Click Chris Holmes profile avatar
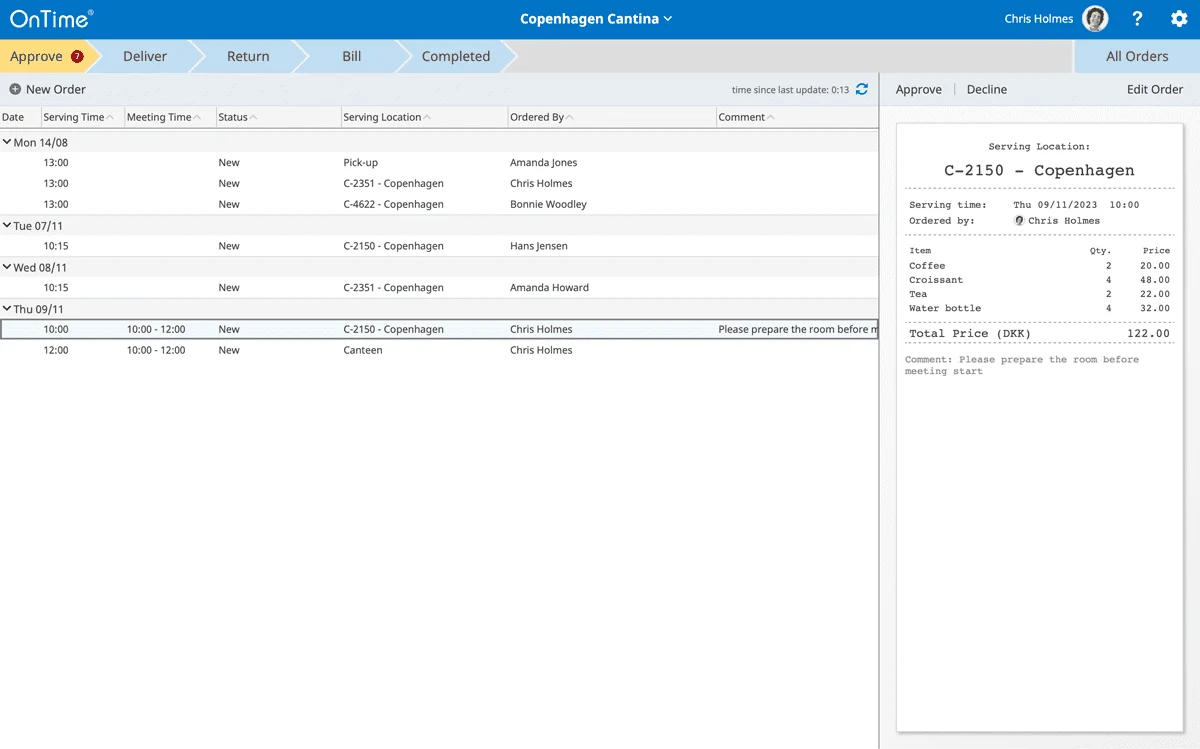Viewport: 1200px width, 749px height. (x=1095, y=19)
